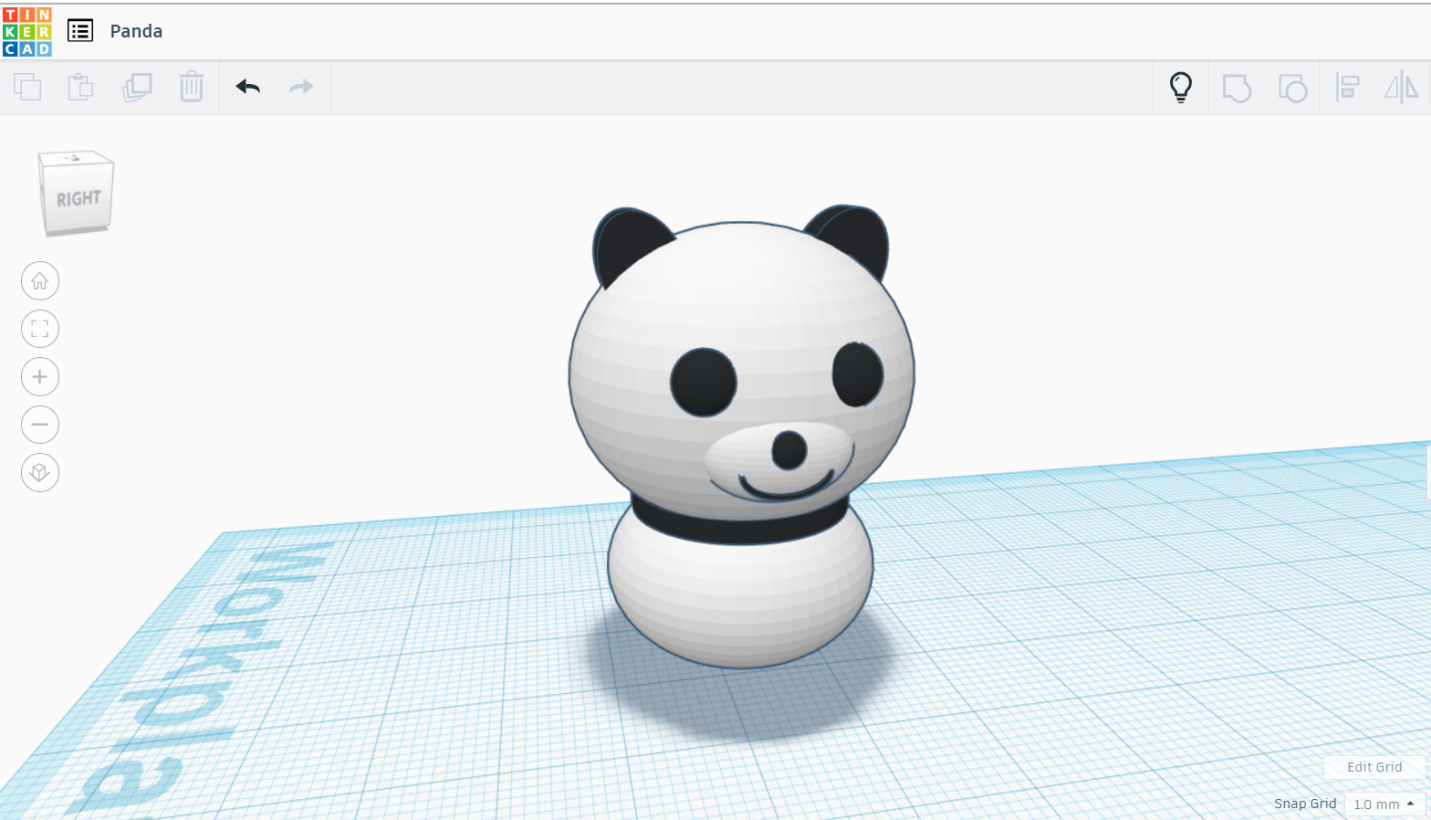Viewport: 1431px width, 820px height.
Task: Click the Flip/Mirror tool icon
Action: tap(1401, 88)
